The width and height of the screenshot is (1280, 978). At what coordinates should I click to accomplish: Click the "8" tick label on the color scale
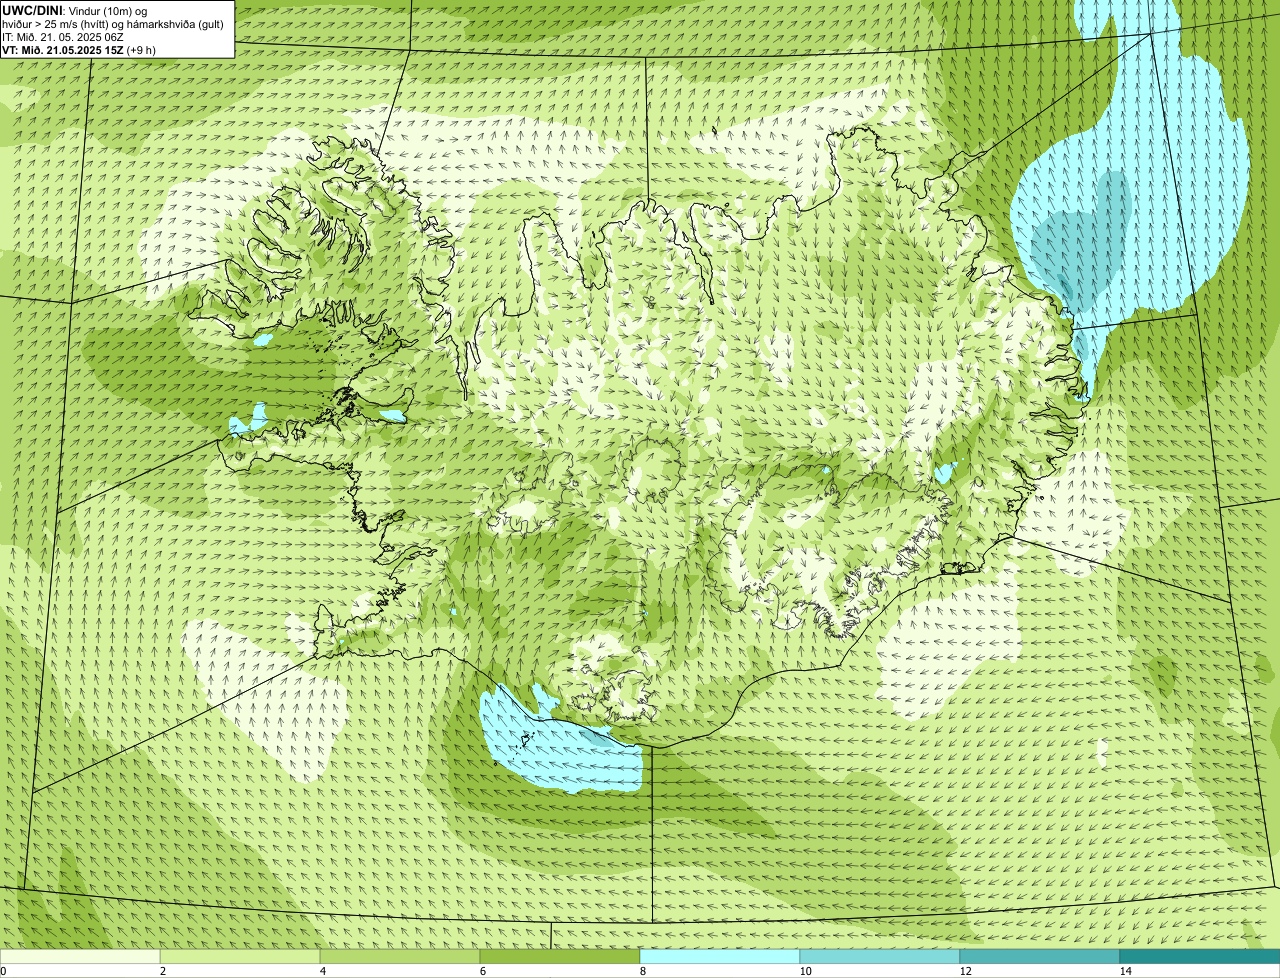[642, 971]
